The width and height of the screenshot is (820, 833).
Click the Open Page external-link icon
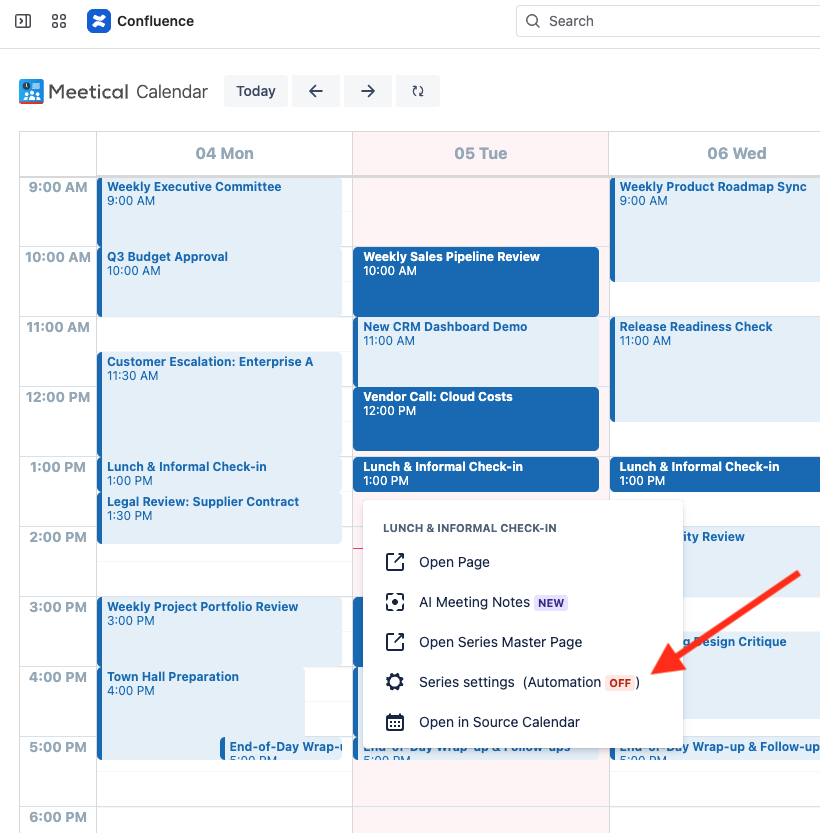[395, 562]
